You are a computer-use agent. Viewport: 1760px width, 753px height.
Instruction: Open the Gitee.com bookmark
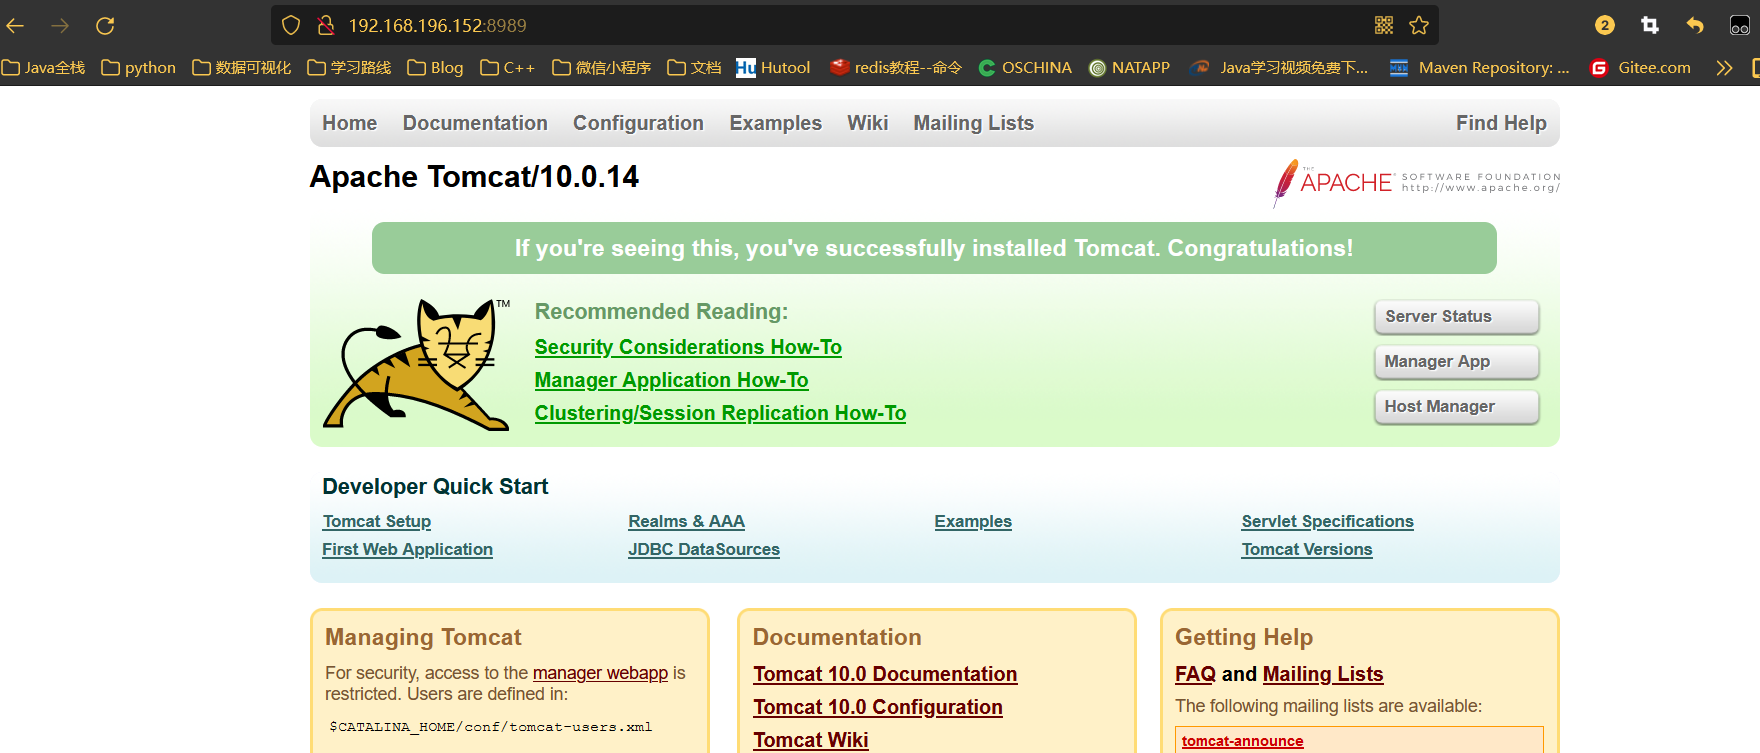(x=1641, y=68)
